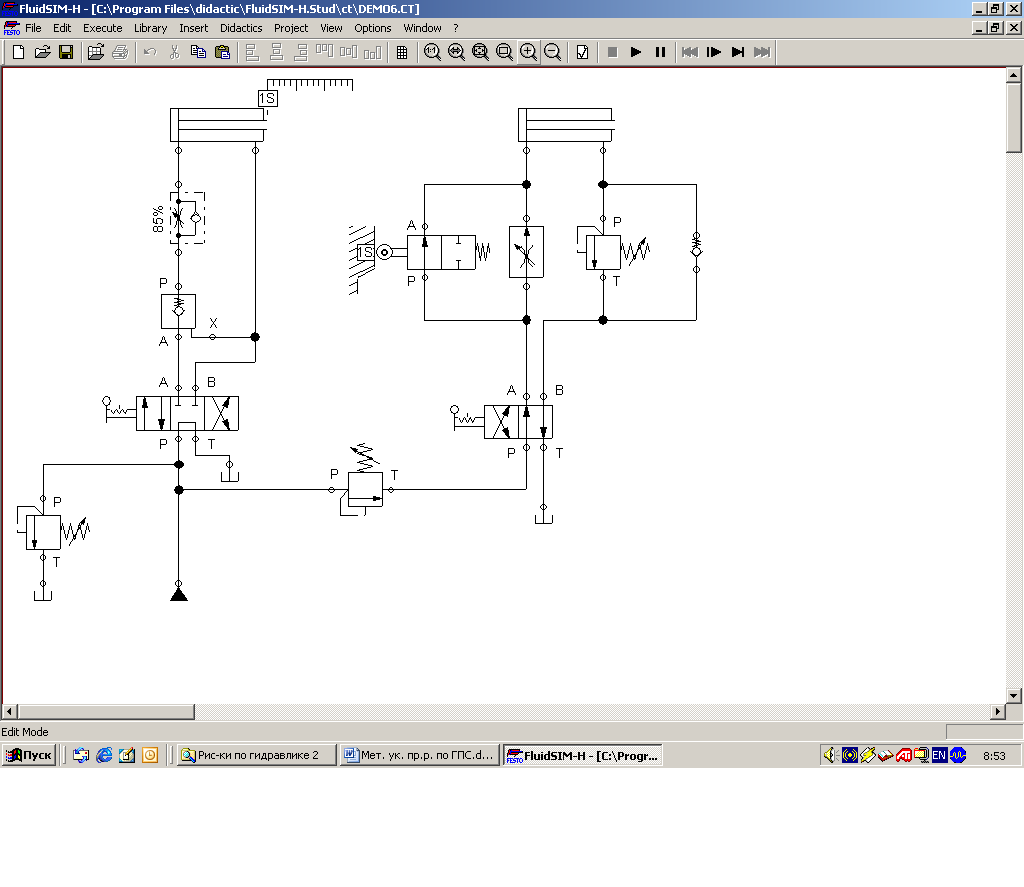Click the Align Right toolbar icon
This screenshot has height=887, width=1024.
coord(300,52)
